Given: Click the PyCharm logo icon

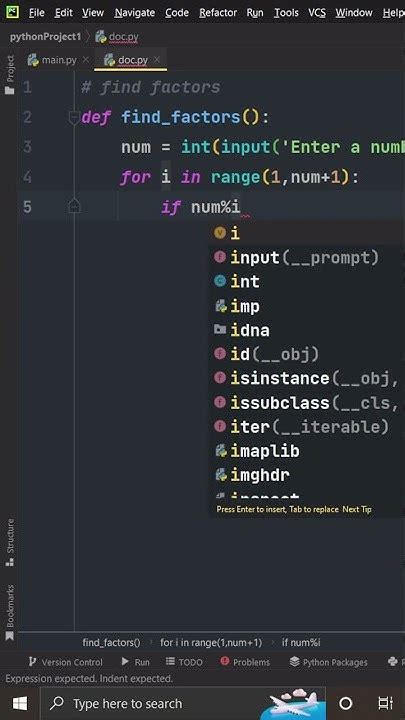Looking at the screenshot, I should point(12,12).
